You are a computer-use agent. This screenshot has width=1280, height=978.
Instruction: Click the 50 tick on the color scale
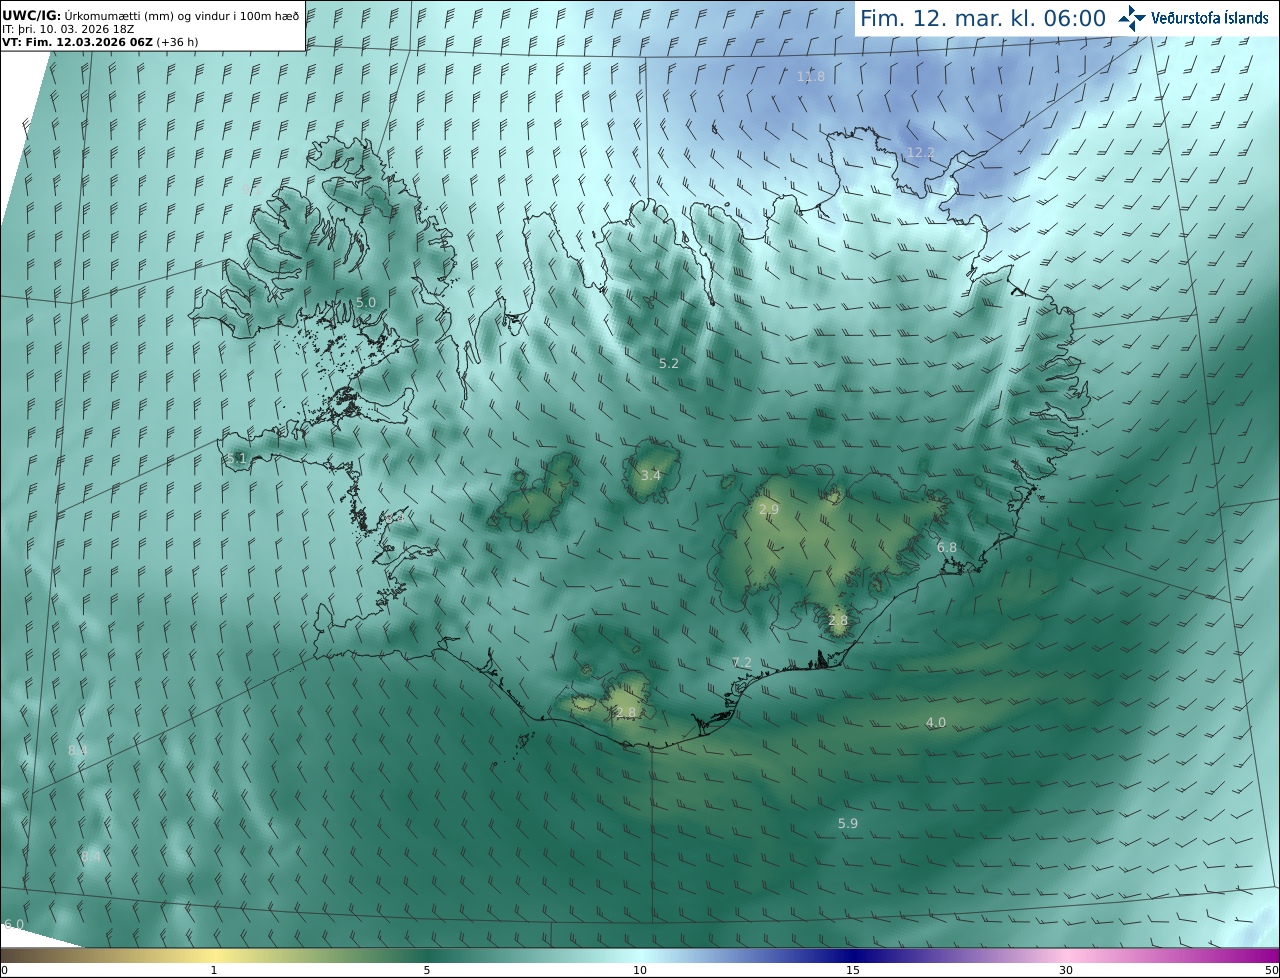coord(1271,971)
